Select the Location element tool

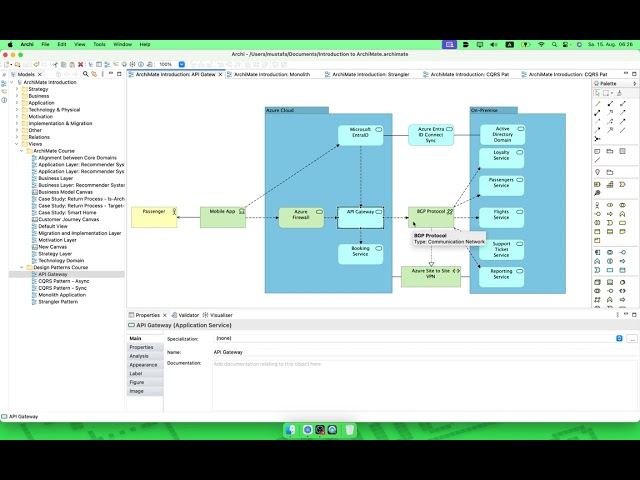(598, 172)
